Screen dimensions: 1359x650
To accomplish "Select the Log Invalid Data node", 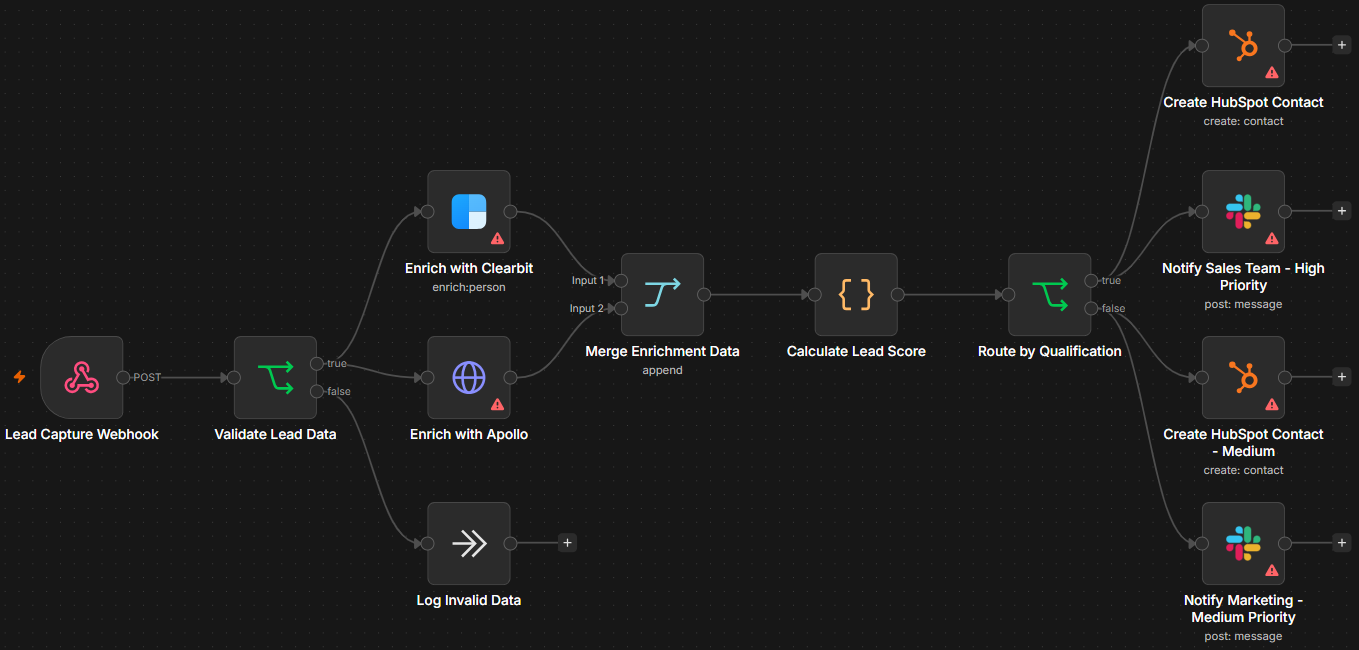I will click(469, 544).
